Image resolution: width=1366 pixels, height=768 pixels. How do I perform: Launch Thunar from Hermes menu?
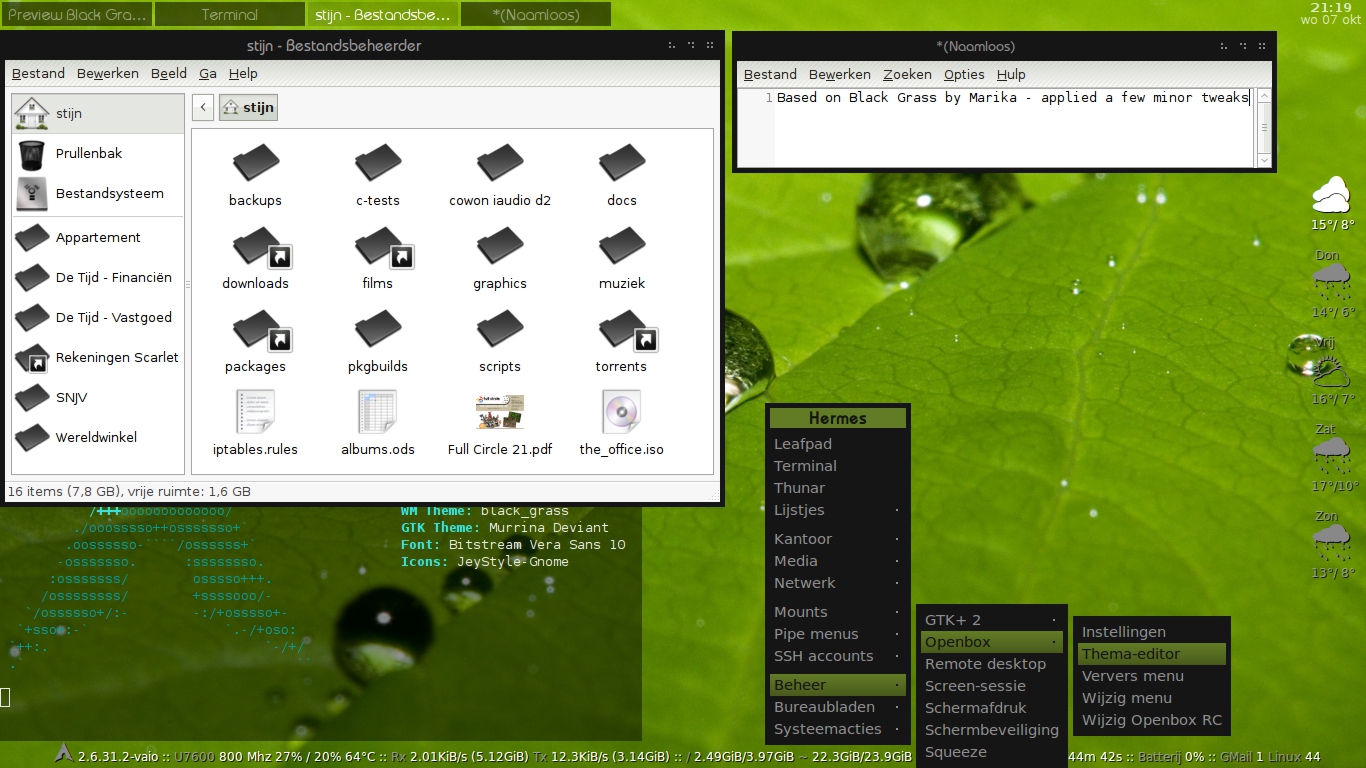(838, 488)
